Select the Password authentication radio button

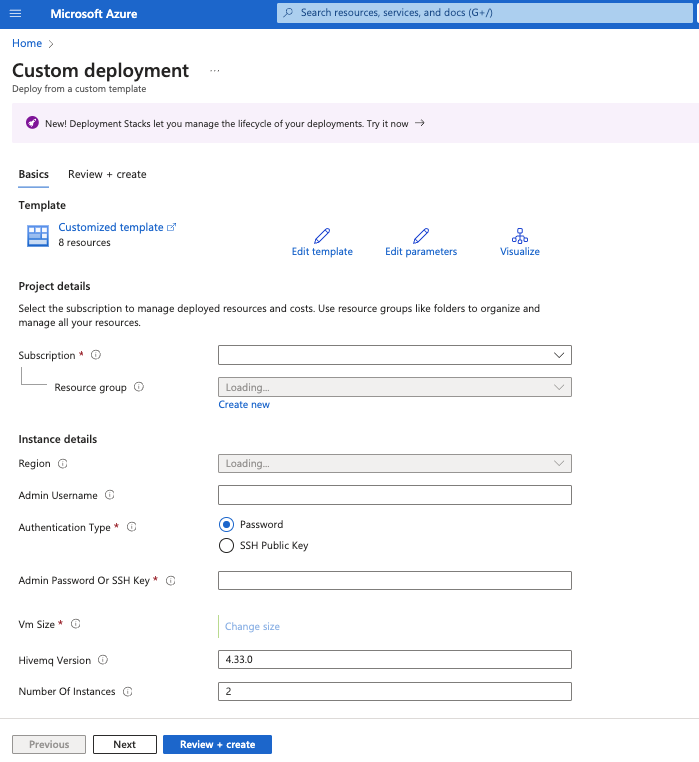227,524
